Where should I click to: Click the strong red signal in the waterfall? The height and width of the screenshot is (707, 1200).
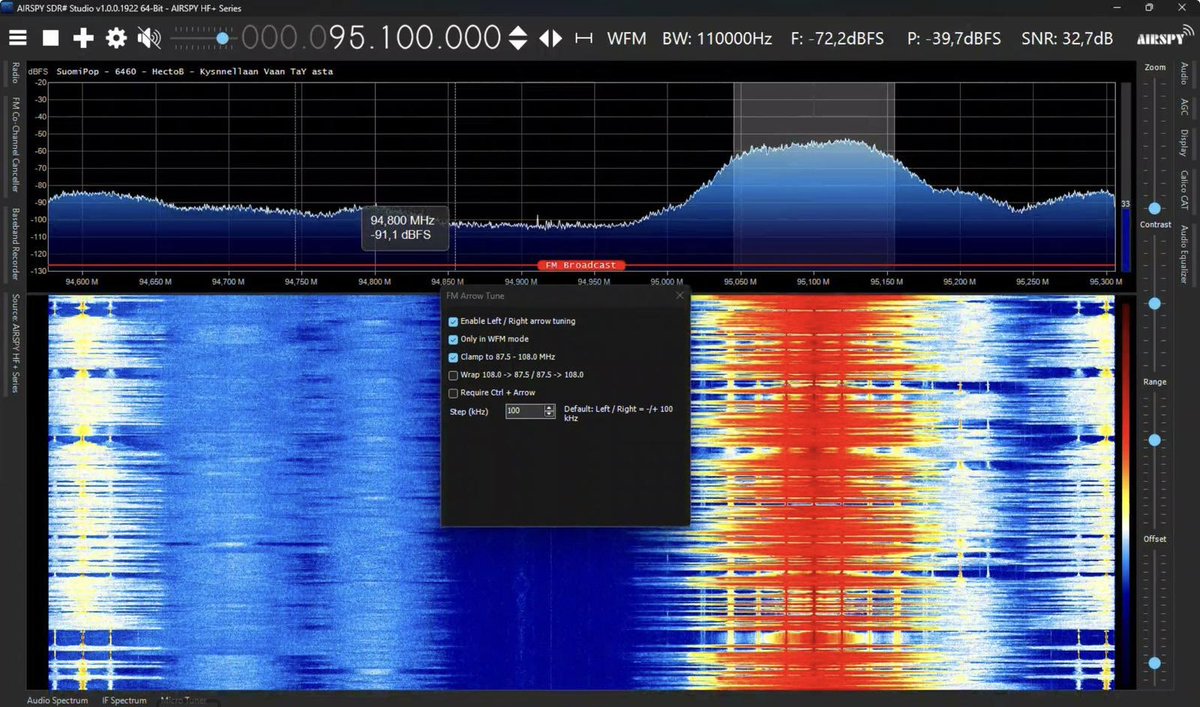click(x=815, y=490)
